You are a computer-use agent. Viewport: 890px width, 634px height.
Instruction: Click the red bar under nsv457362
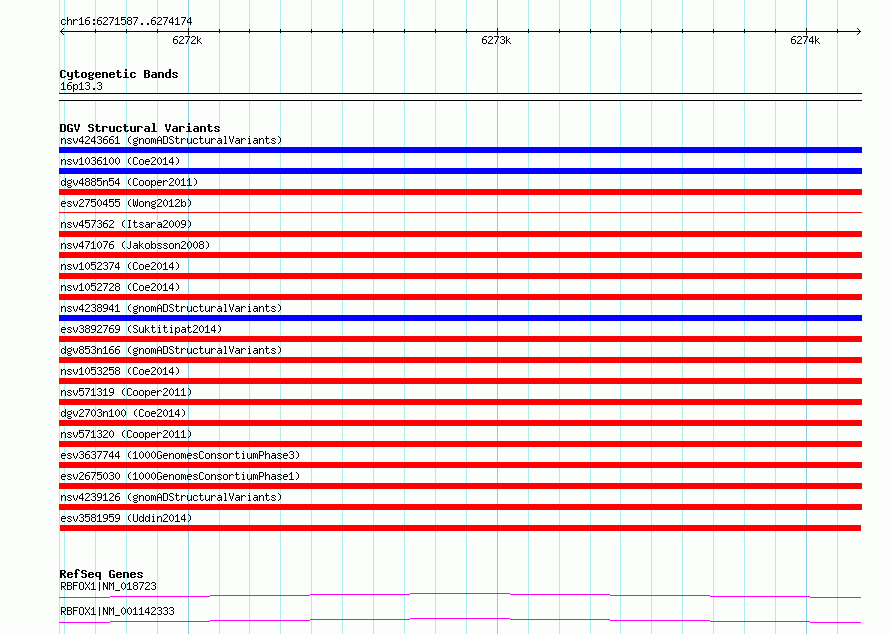pyautogui.click(x=460, y=234)
